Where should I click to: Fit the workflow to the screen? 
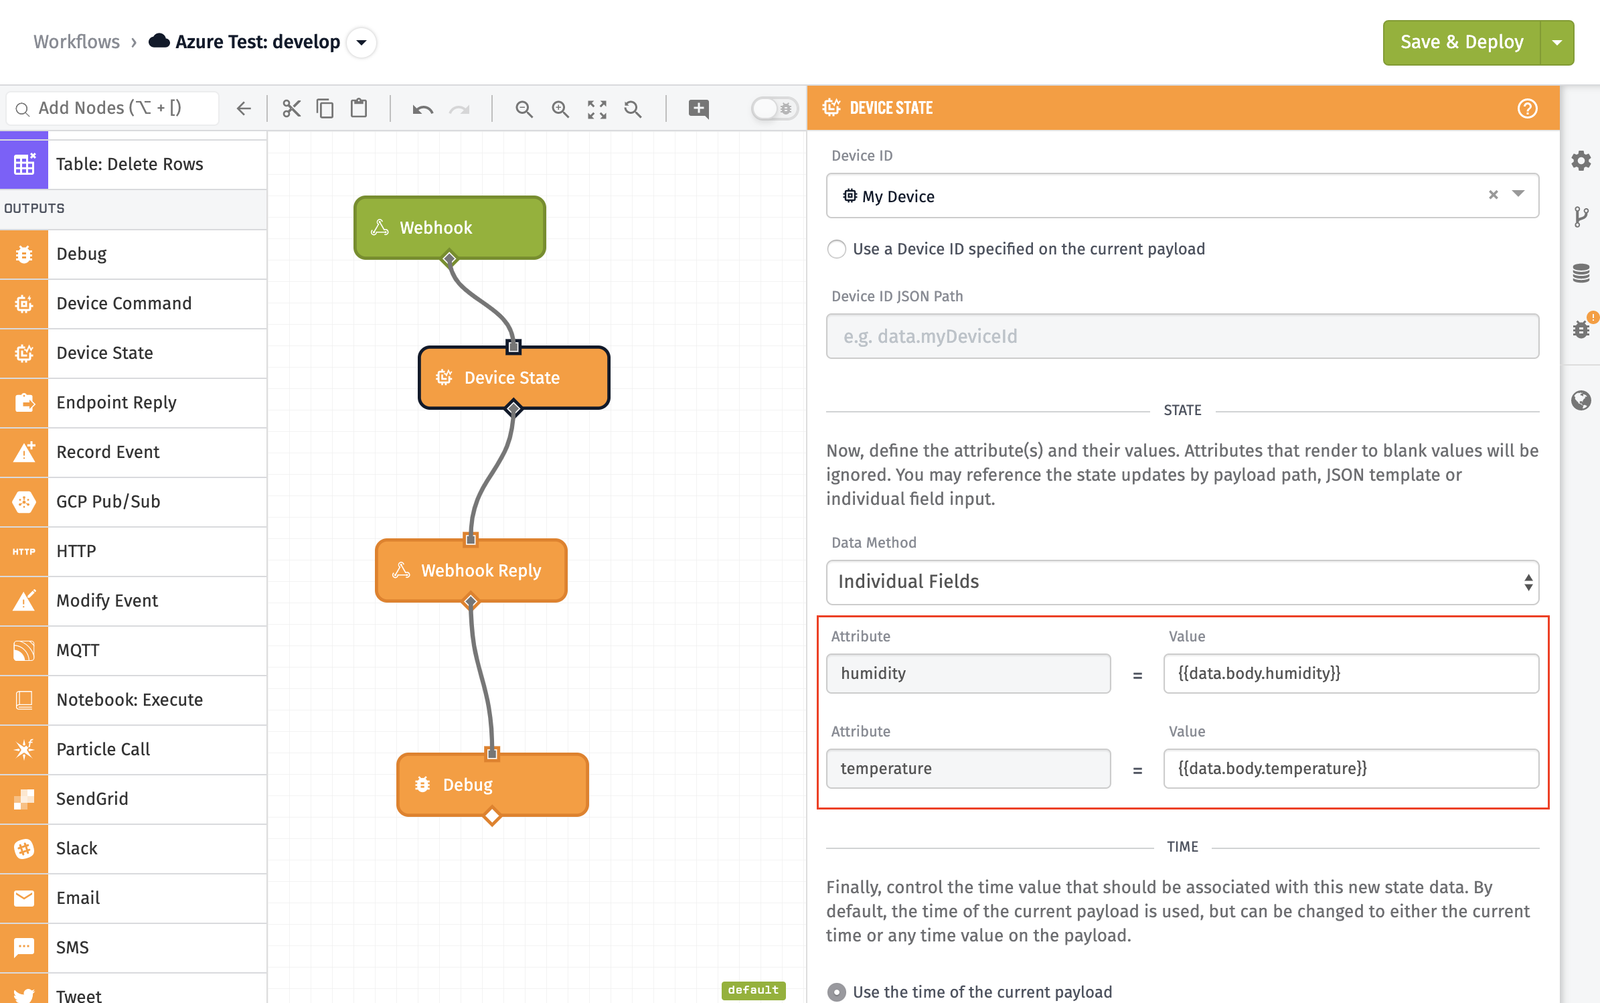point(597,108)
